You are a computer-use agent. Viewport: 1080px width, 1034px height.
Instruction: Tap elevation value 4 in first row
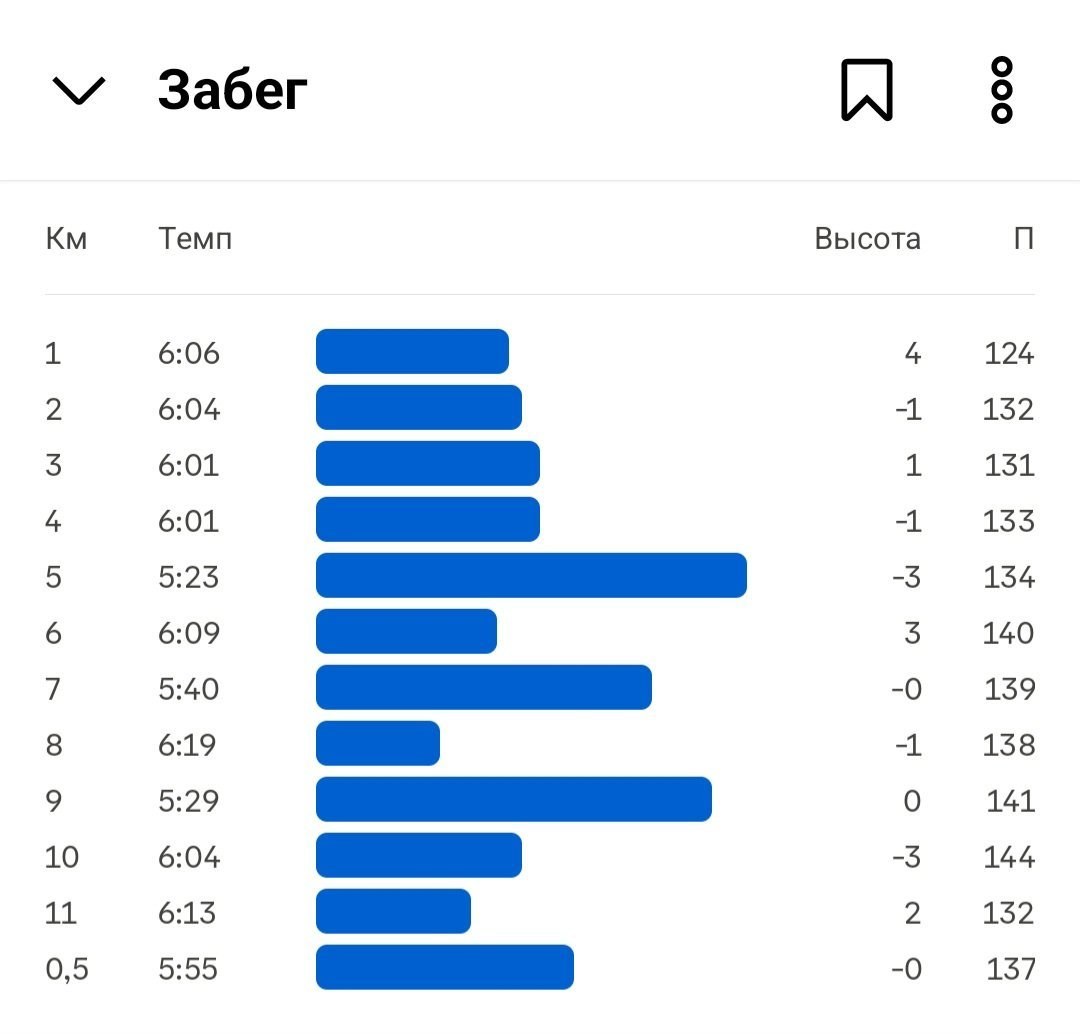click(913, 353)
